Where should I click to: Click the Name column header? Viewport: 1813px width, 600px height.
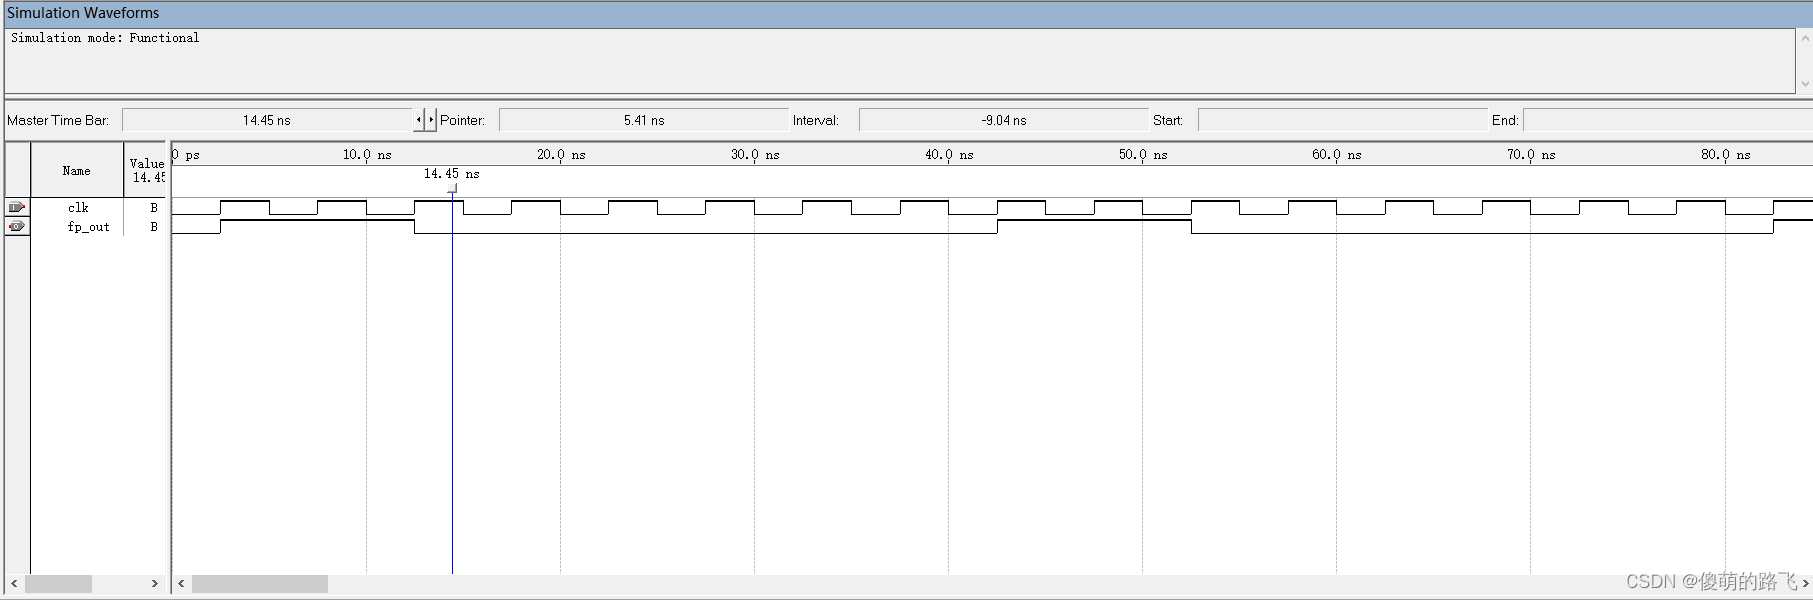point(77,171)
